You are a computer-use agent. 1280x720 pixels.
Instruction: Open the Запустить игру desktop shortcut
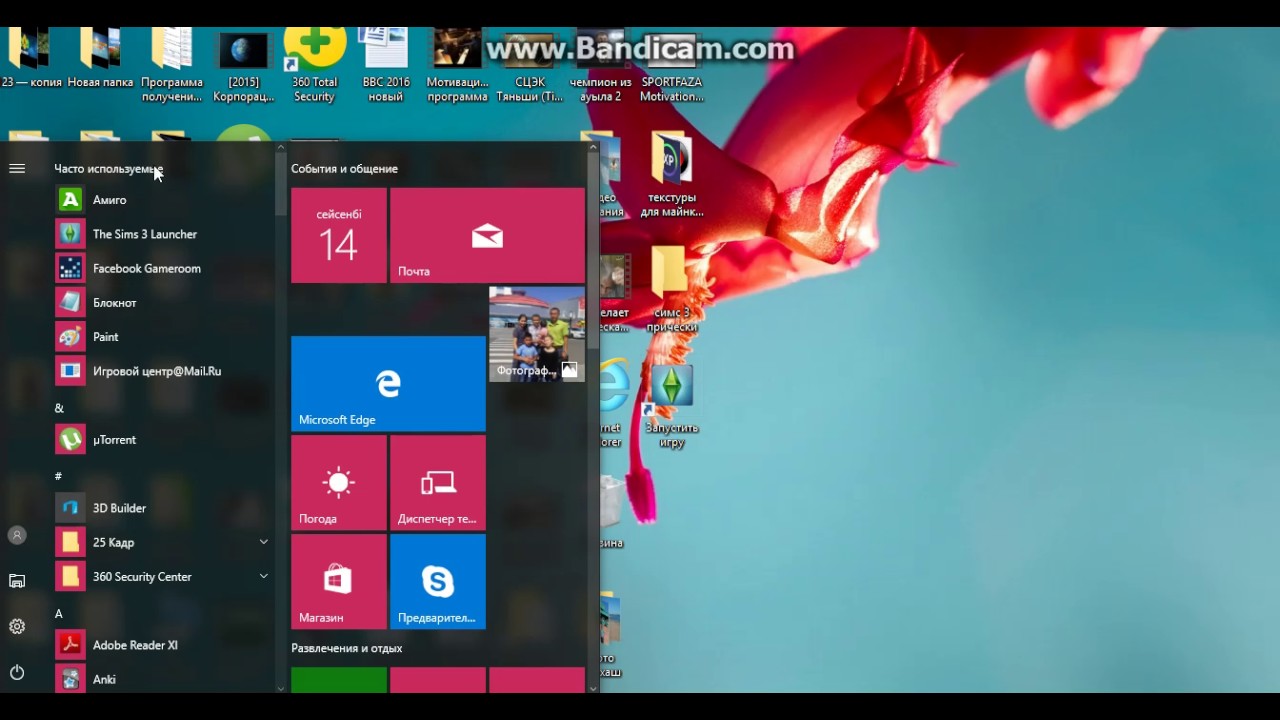click(x=672, y=405)
